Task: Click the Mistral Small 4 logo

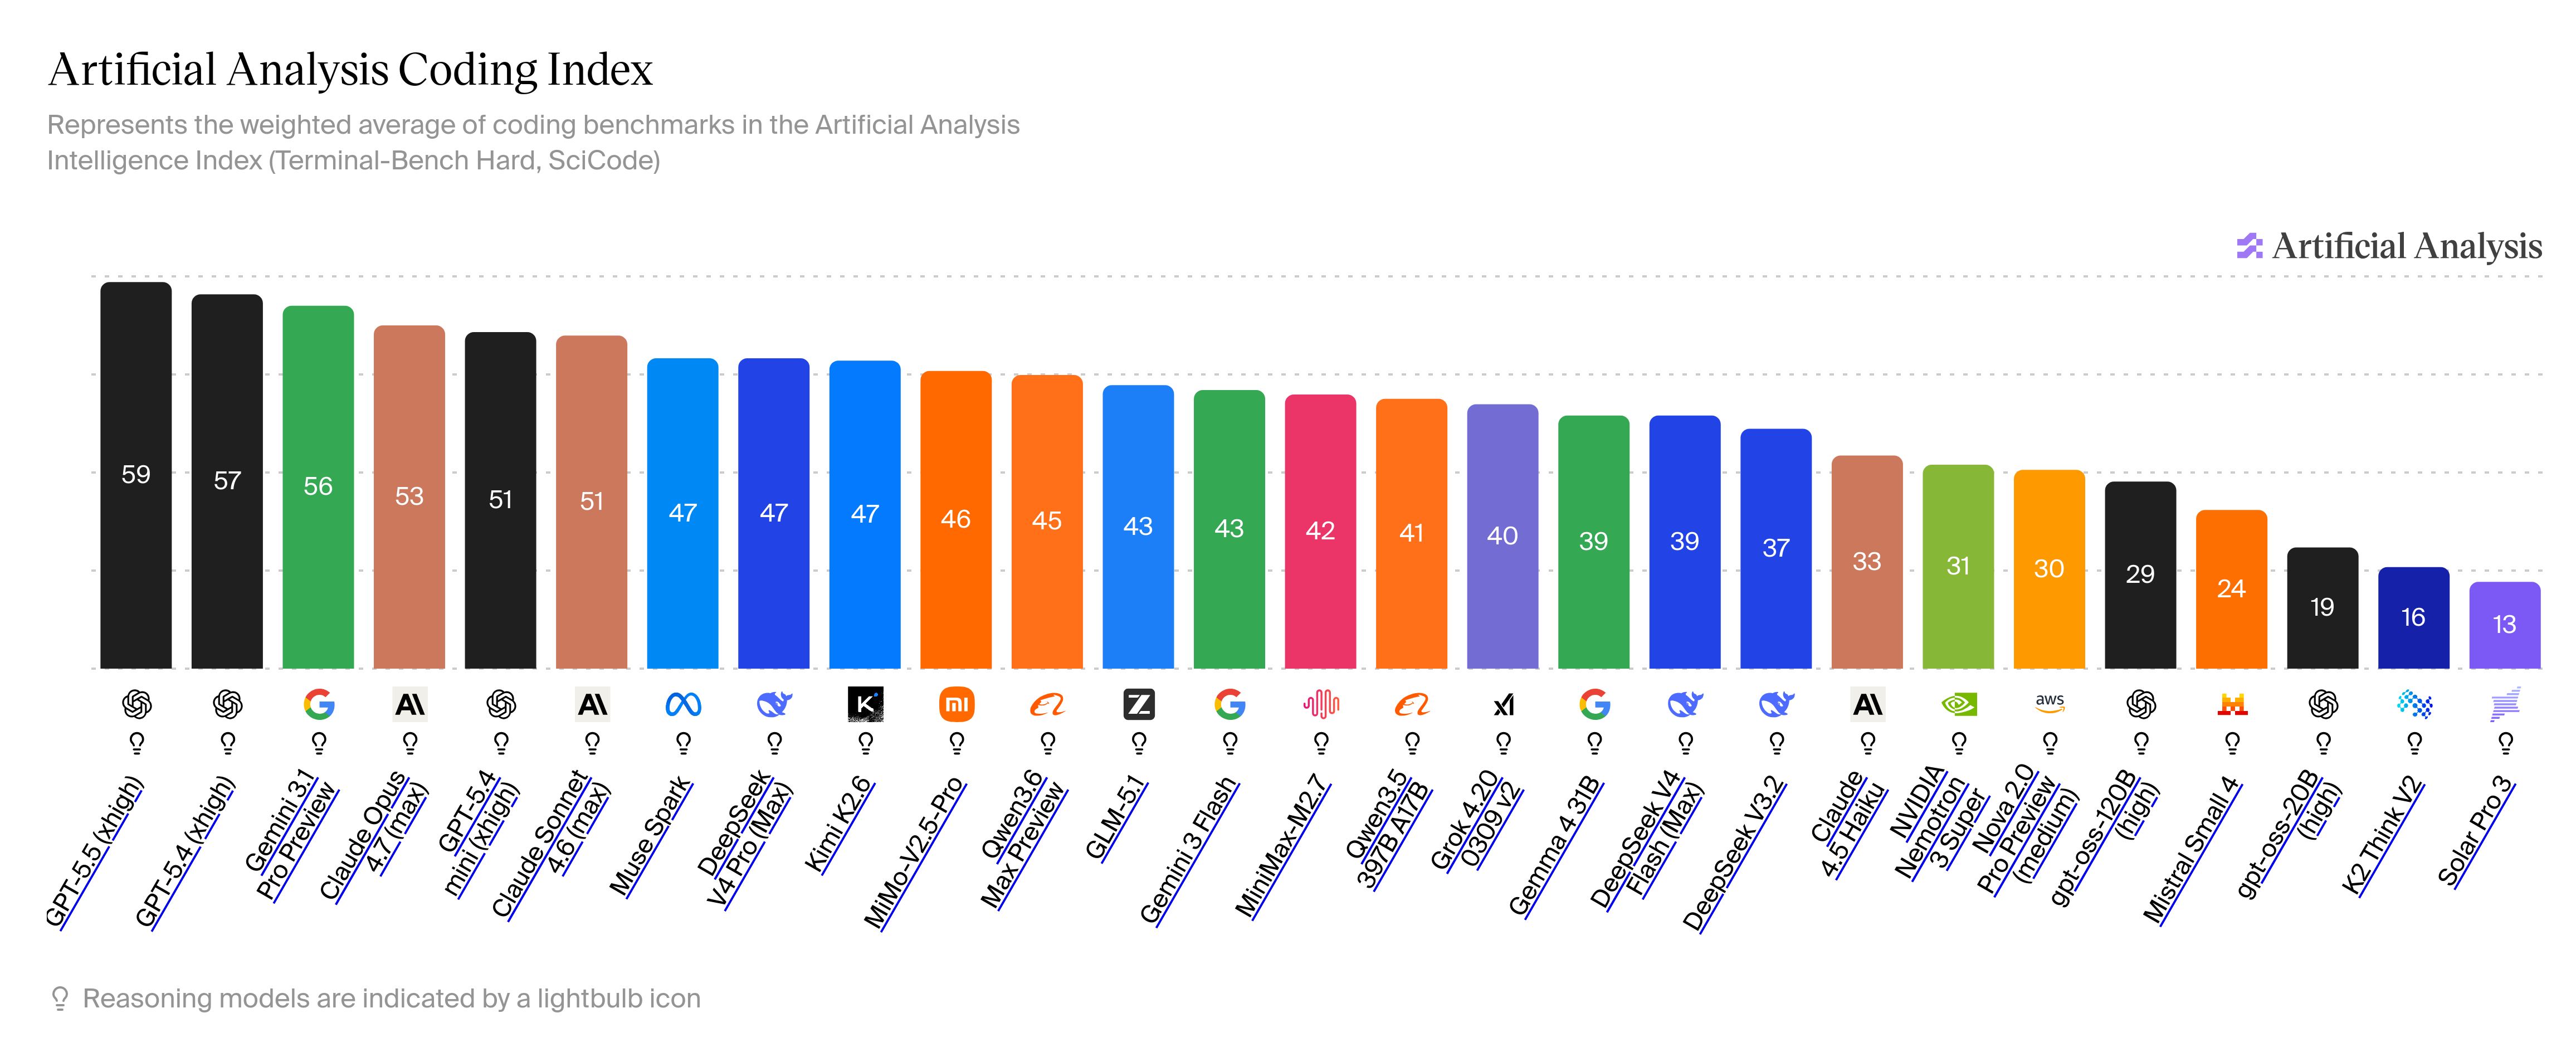Action: (2231, 705)
